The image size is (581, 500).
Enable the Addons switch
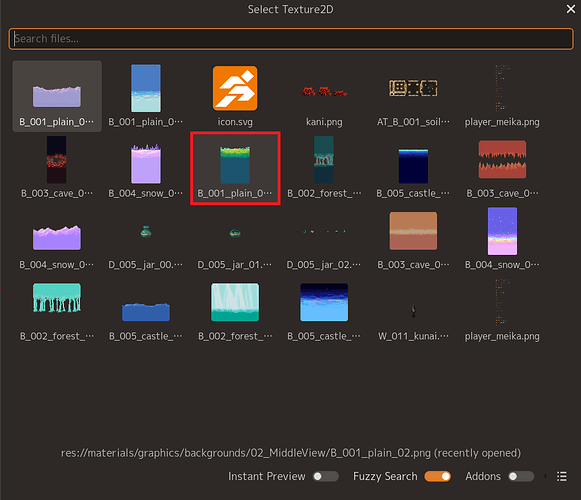tap(521, 476)
